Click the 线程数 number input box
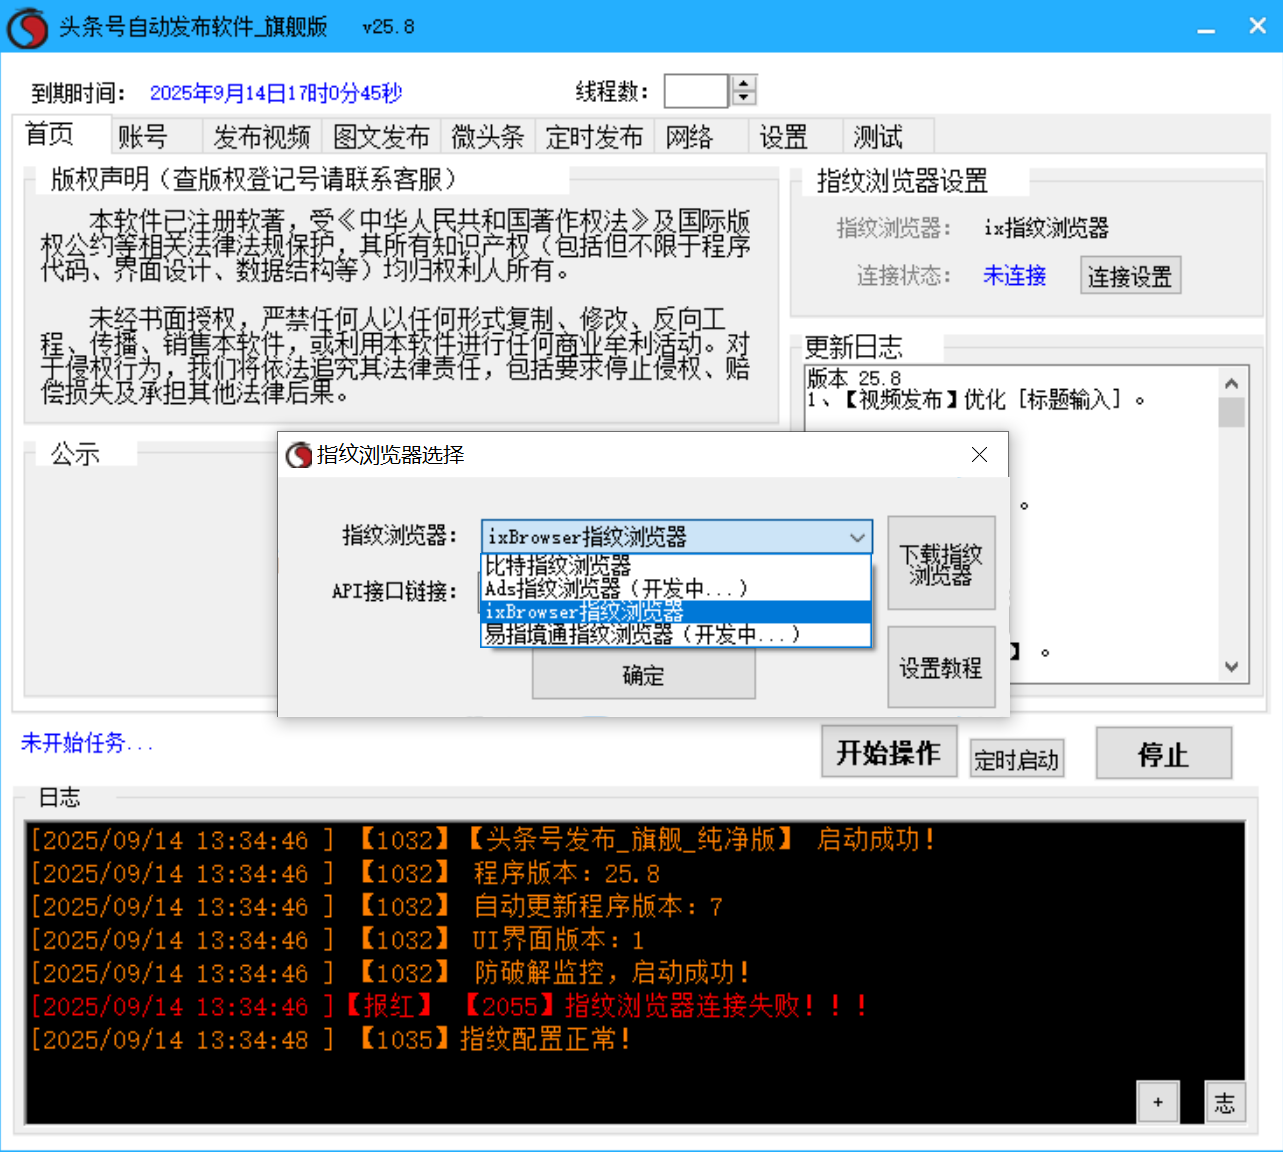1283x1152 pixels. (x=696, y=90)
